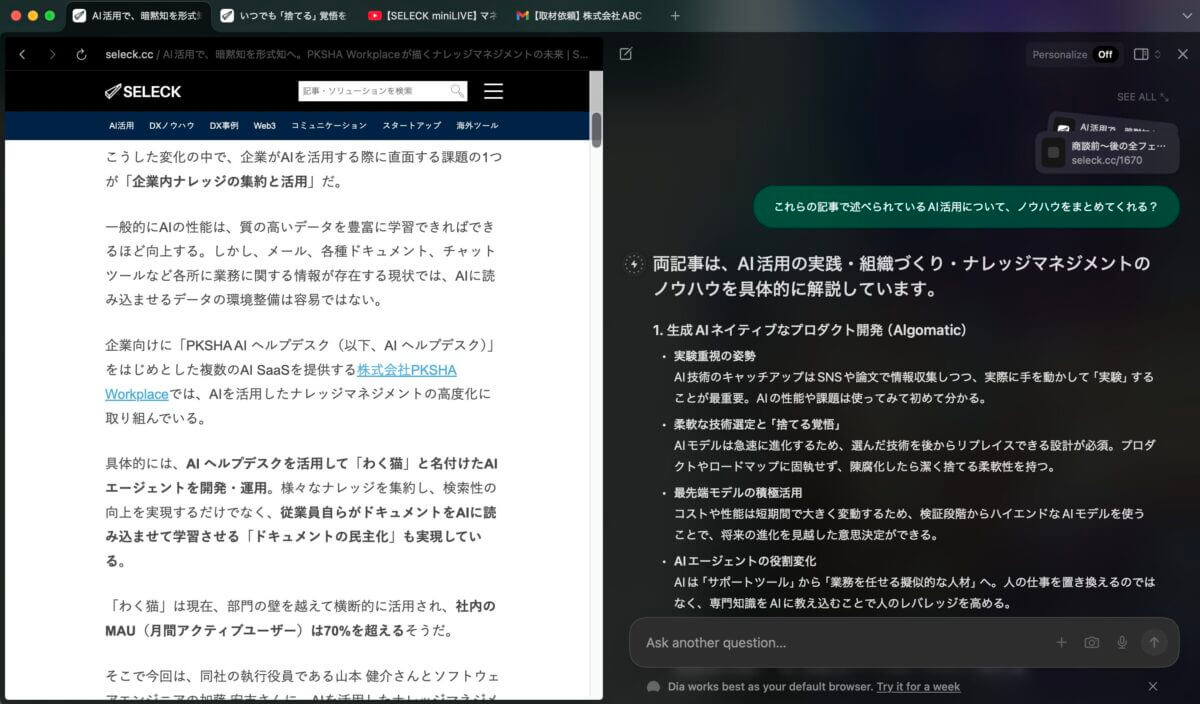The height and width of the screenshot is (704, 1200).
Task: Open the SELECK hamburger menu
Action: coord(493,91)
